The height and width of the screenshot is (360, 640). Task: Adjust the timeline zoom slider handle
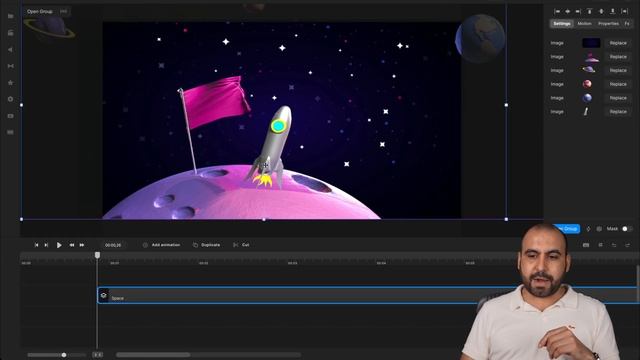point(64,355)
